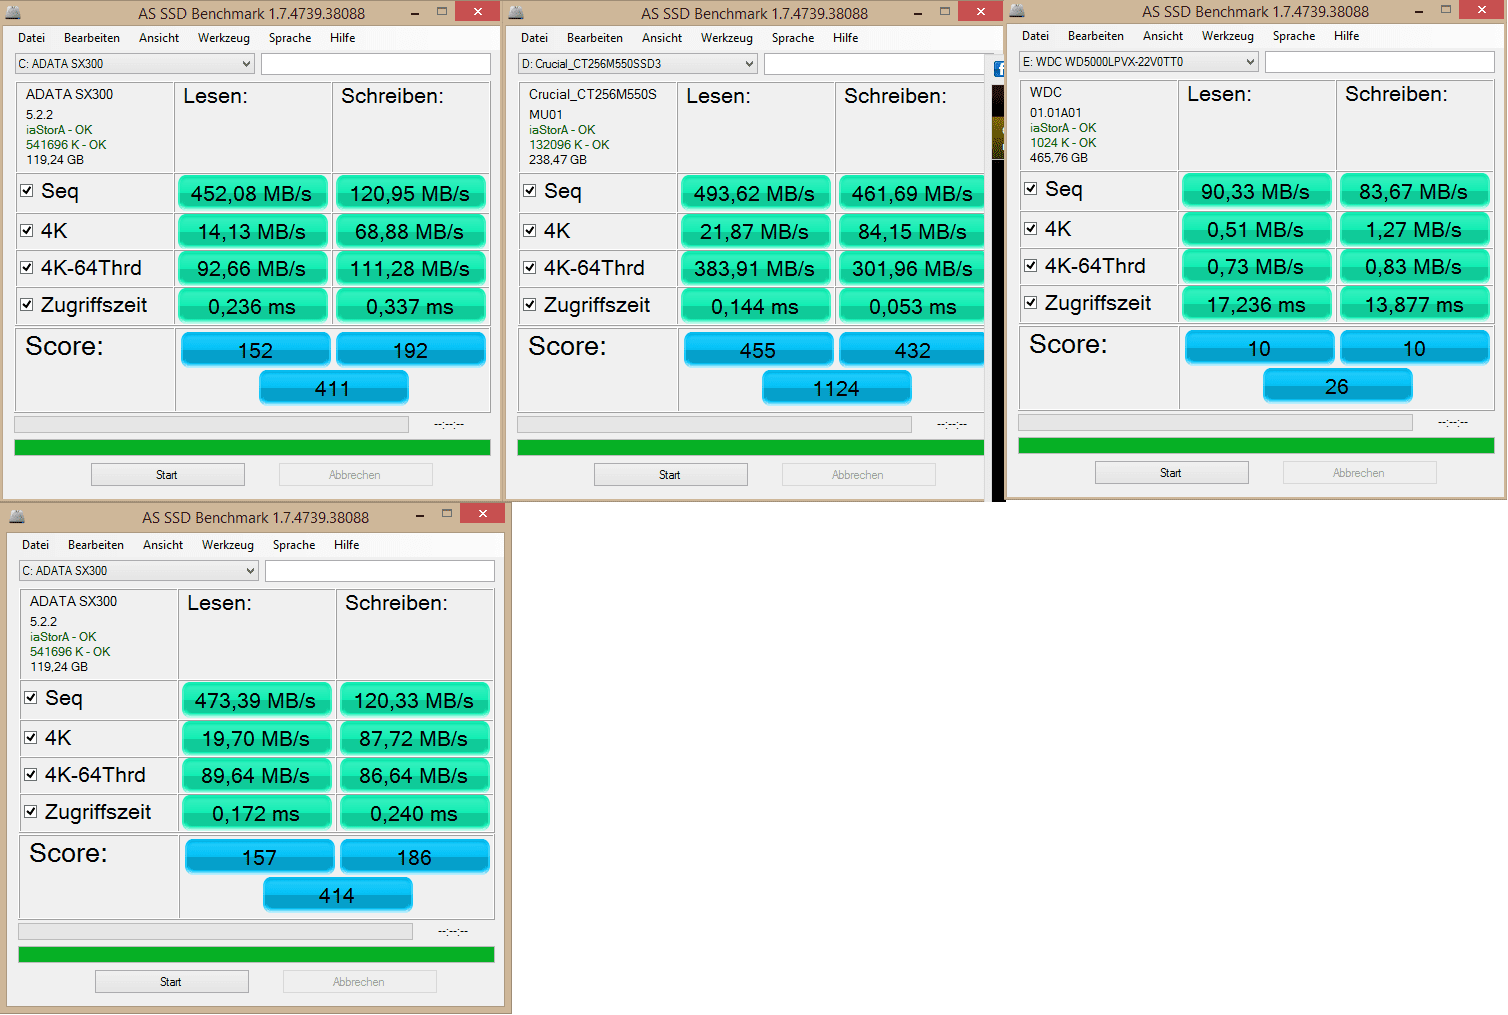Image resolution: width=1508 pixels, height=1015 pixels.
Task: Click the total score 26
Action: [x=1338, y=386]
